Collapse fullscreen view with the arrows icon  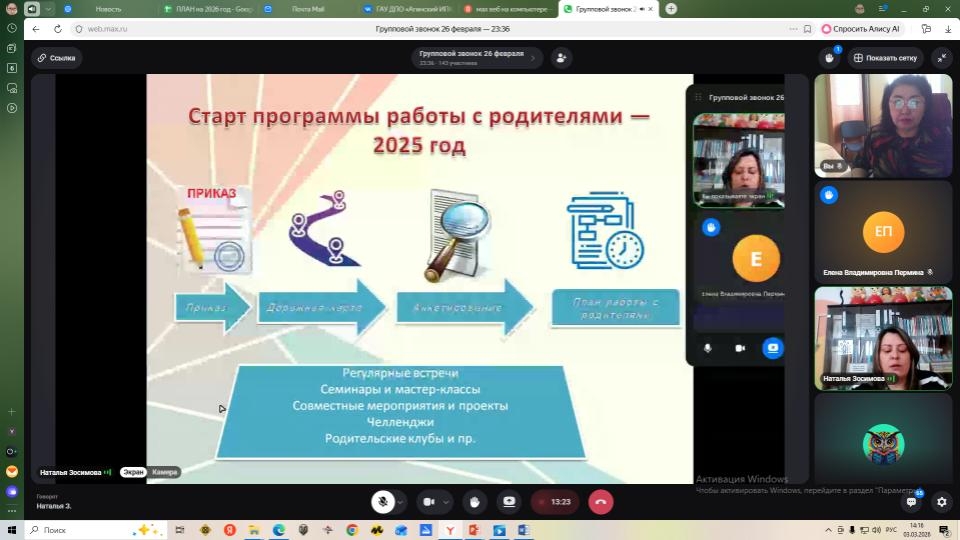point(941,58)
